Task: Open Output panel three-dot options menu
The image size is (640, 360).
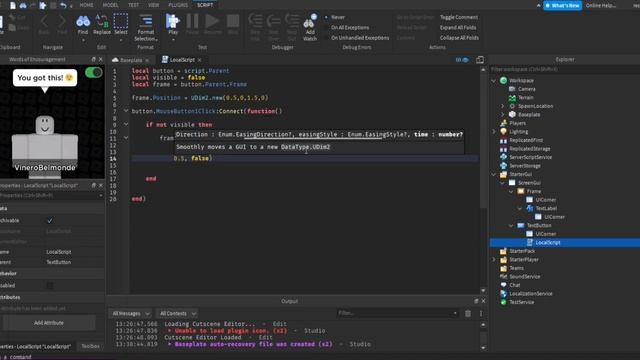Action: (x=481, y=313)
